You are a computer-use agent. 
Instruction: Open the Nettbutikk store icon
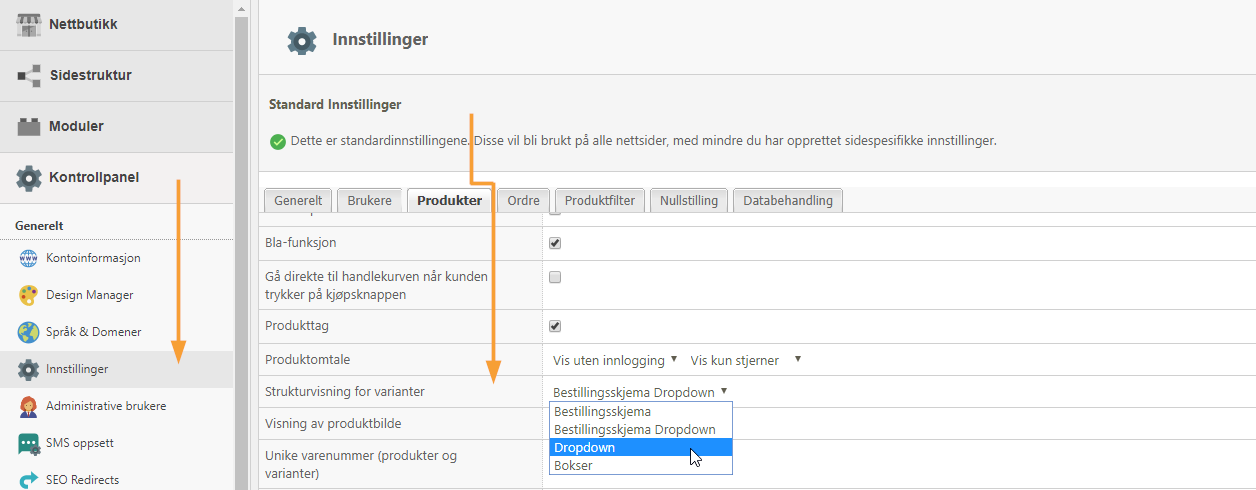(29, 24)
